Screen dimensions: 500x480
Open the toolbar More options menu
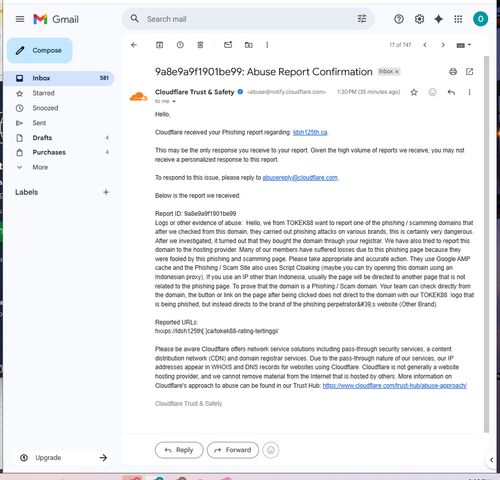point(267,45)
